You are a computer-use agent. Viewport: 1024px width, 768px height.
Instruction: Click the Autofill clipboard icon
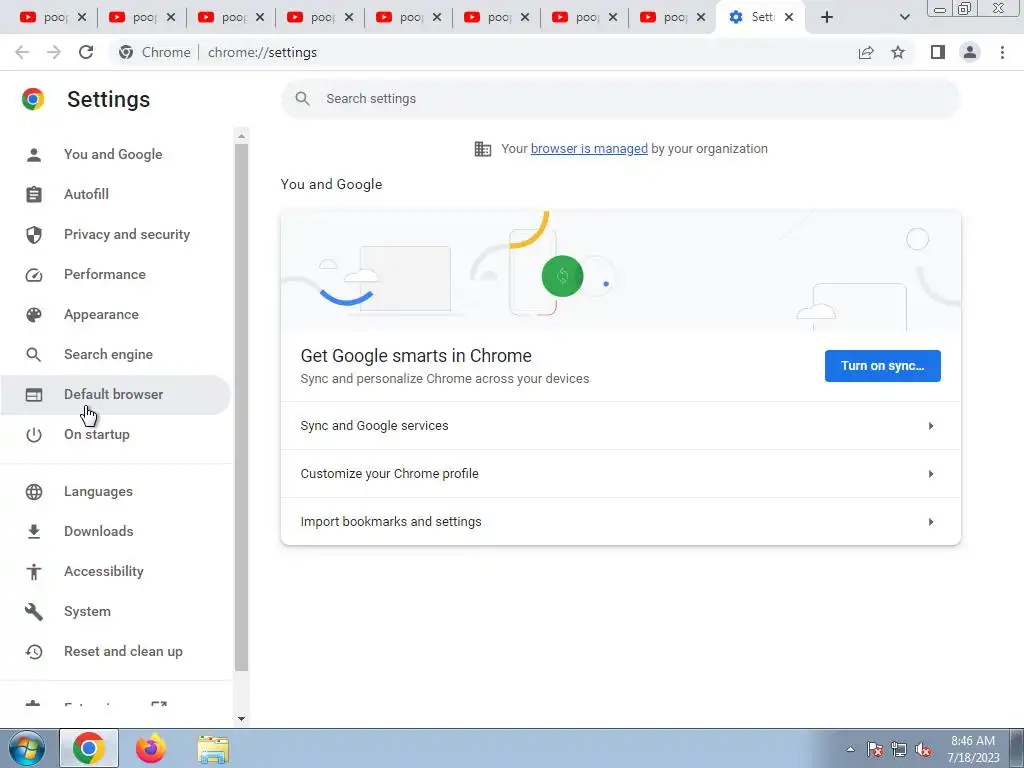point(34,194)
